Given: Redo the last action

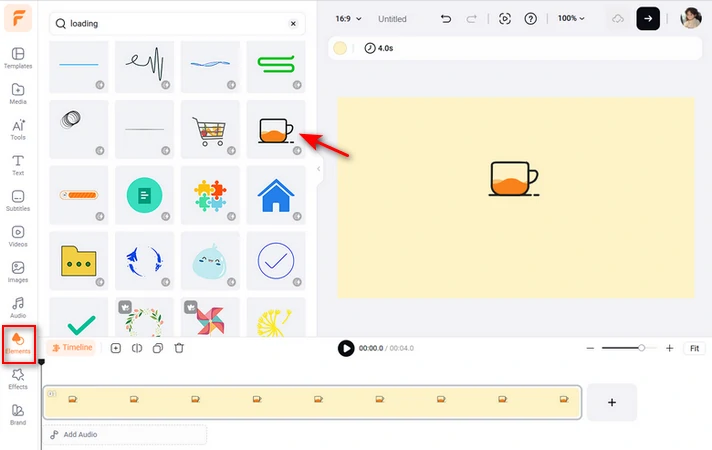Looking at the screenshot, I should 472,19.
